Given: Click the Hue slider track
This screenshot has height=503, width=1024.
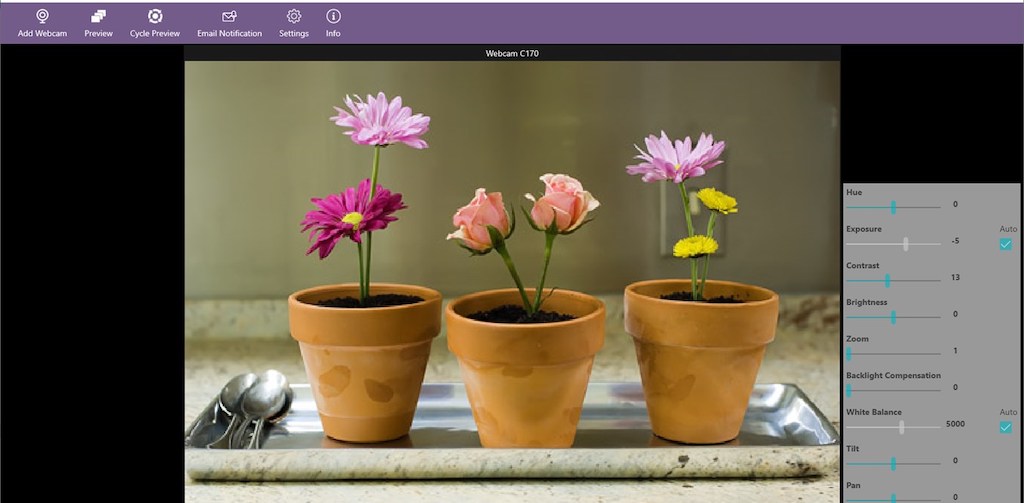Looking at the screenshot, I should tap(893, 207).
